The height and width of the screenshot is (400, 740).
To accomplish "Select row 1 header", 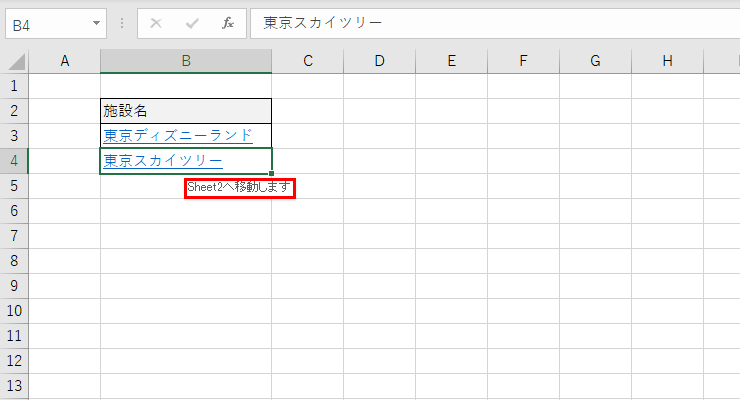I will 14,86.
